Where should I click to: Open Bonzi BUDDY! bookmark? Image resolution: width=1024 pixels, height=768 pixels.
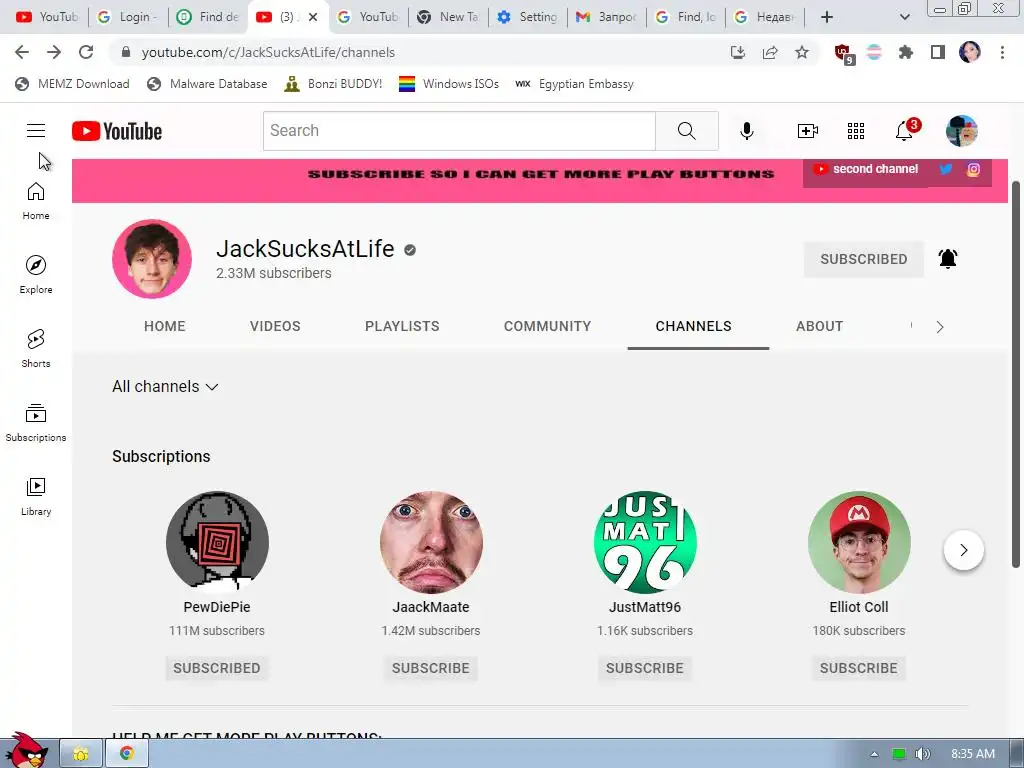tap(333, 84)
